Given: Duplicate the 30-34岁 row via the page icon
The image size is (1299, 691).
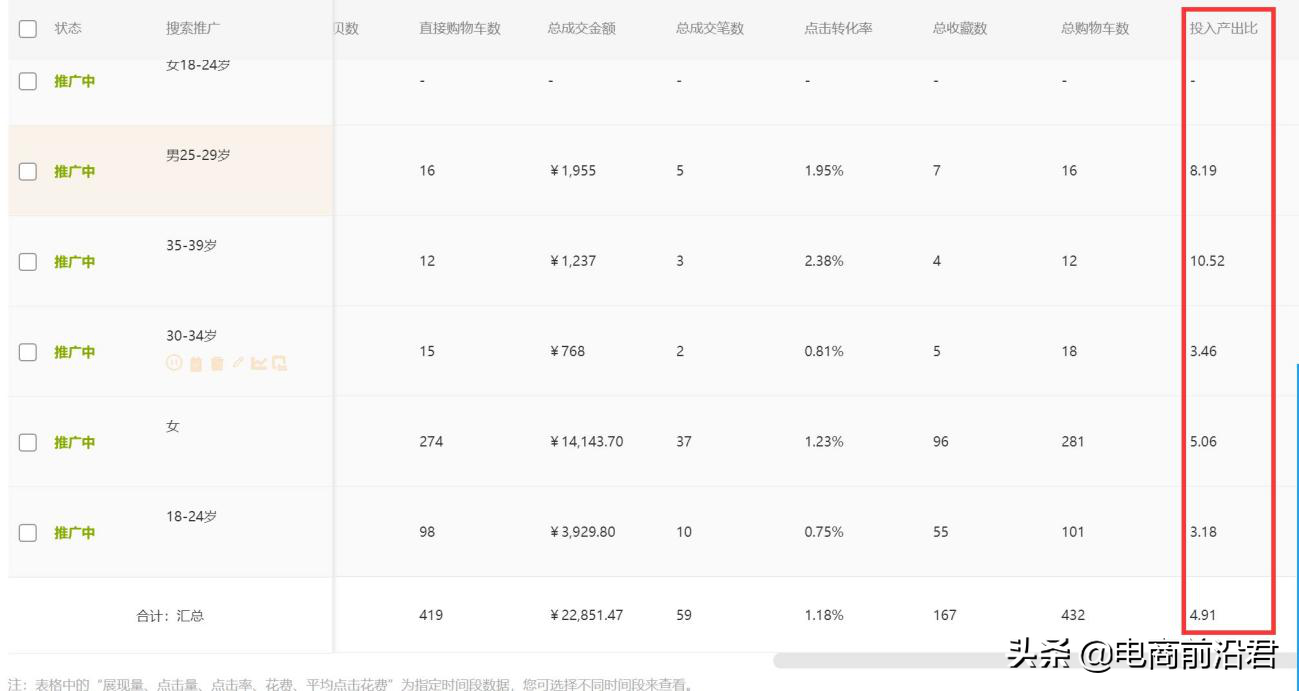Looking at the screenshot, I should coord(280,362).
